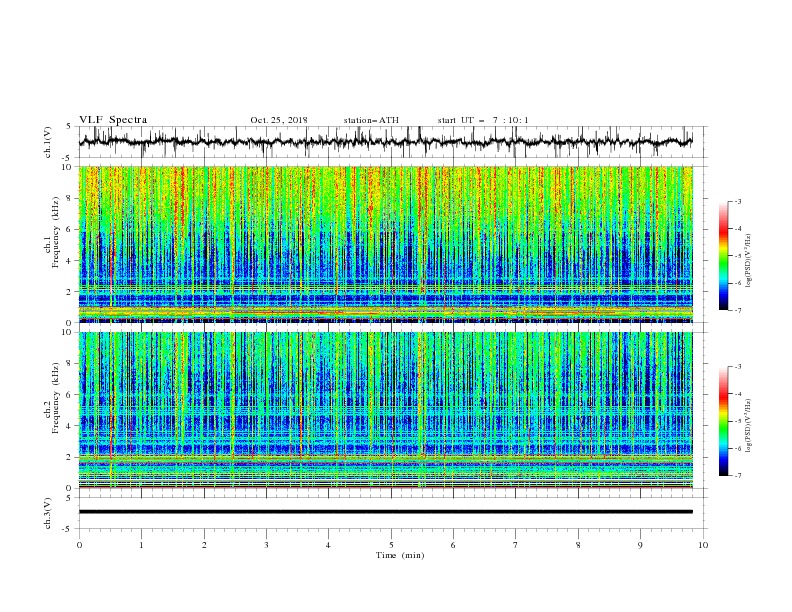Click the time axis tick label "4"
Viewport: 792px width, 612px height.
pyautogui.click(x=328, y=545)
